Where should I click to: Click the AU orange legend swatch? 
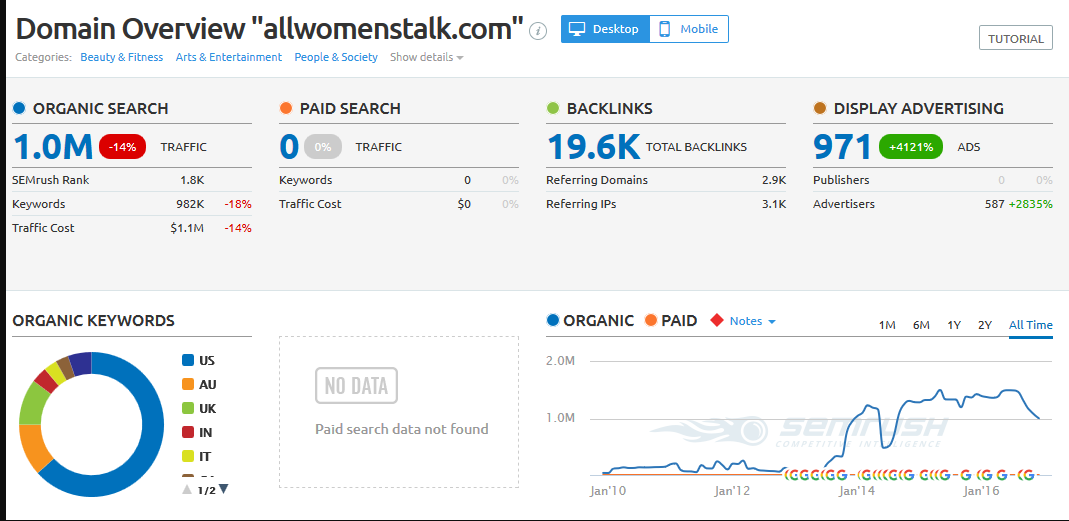click(188, 384)
